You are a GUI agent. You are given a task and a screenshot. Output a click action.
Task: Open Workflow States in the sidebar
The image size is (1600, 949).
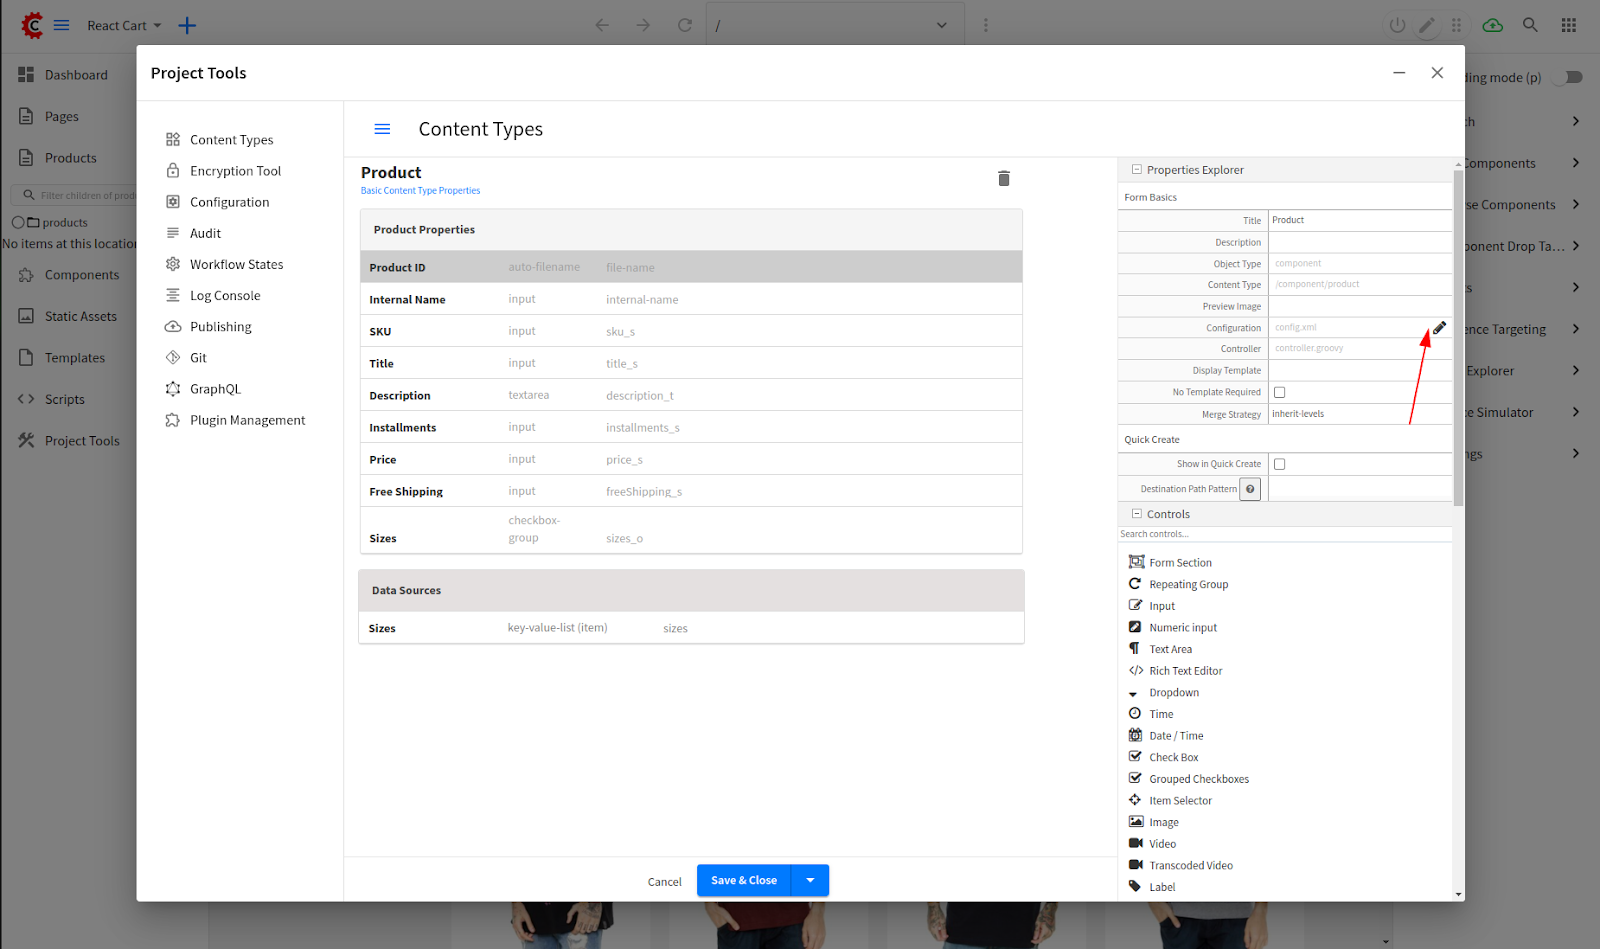(236, 265)
